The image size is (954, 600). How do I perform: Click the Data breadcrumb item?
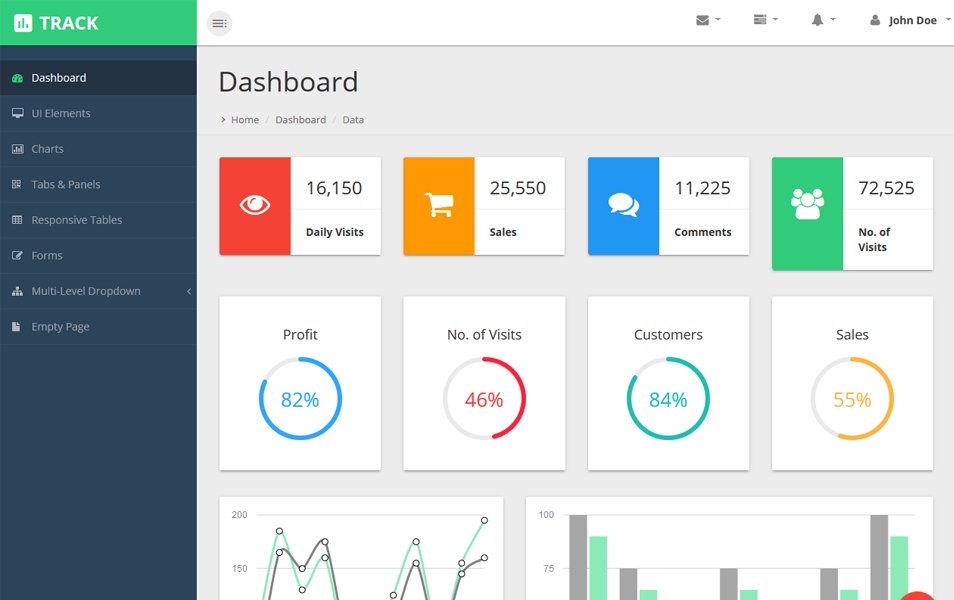pos(353,120)
